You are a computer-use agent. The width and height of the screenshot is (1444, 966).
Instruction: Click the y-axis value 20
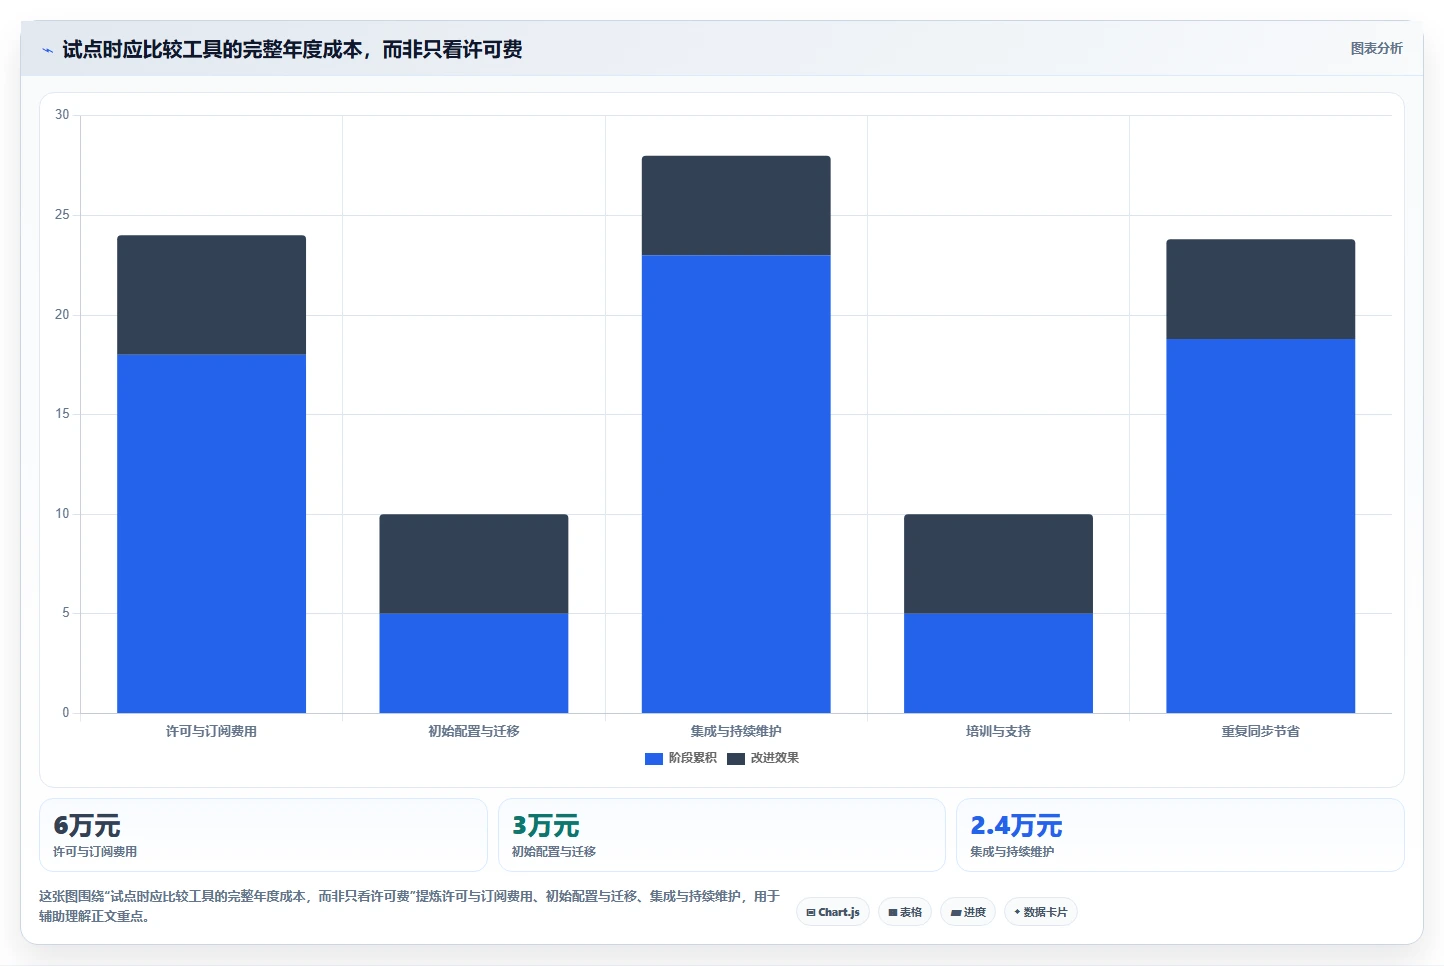pyautogui.click(x=62, y=315)
